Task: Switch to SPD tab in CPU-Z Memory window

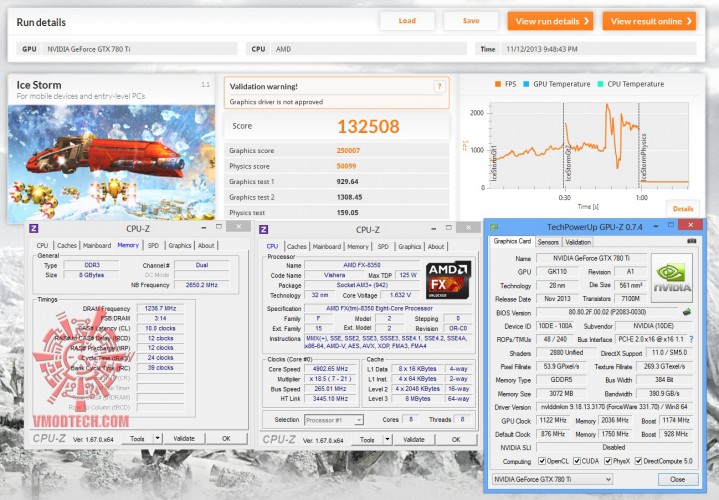Action: pyautogui.click(x=153, y=245)
